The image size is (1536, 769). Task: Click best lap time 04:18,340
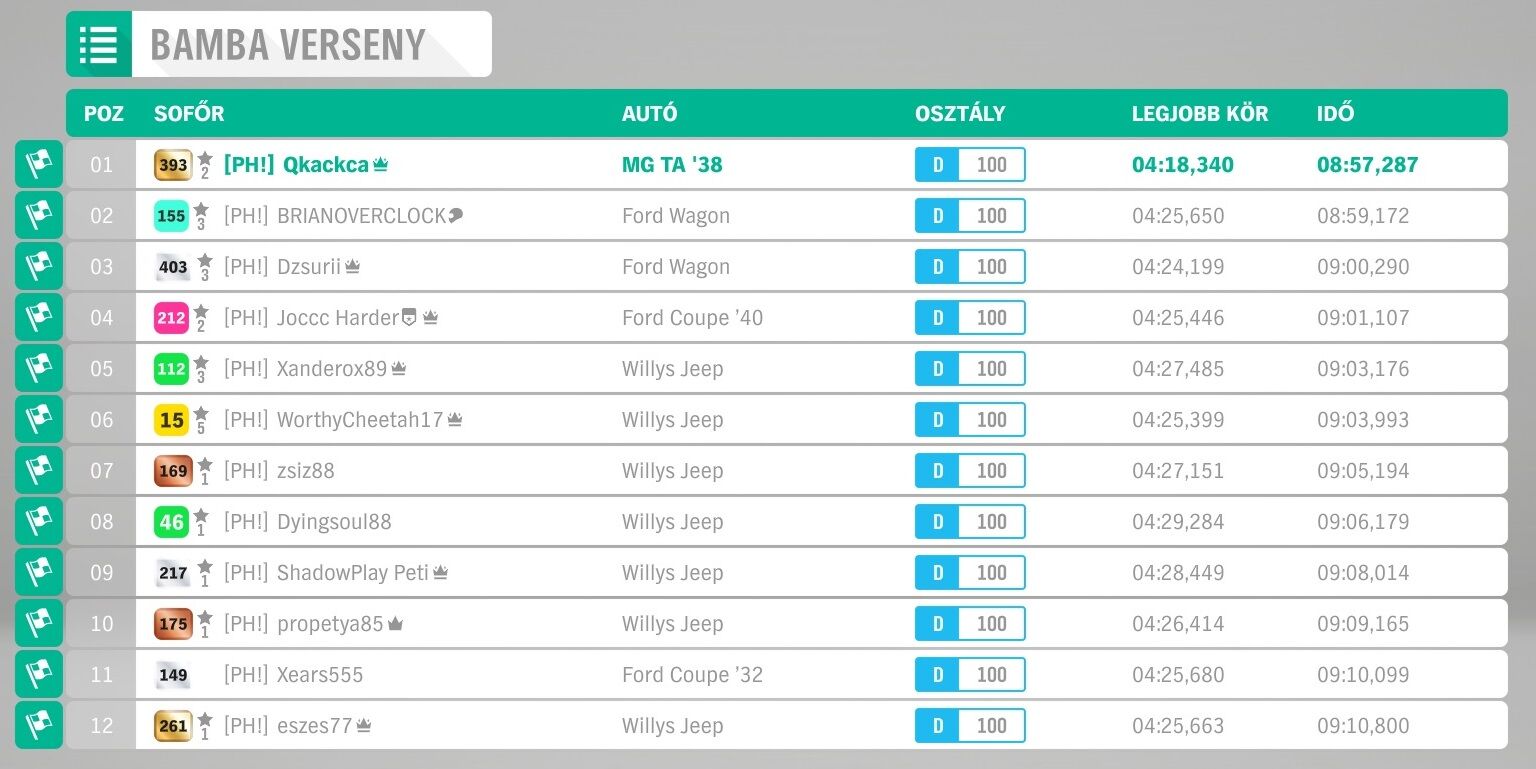1183,165
